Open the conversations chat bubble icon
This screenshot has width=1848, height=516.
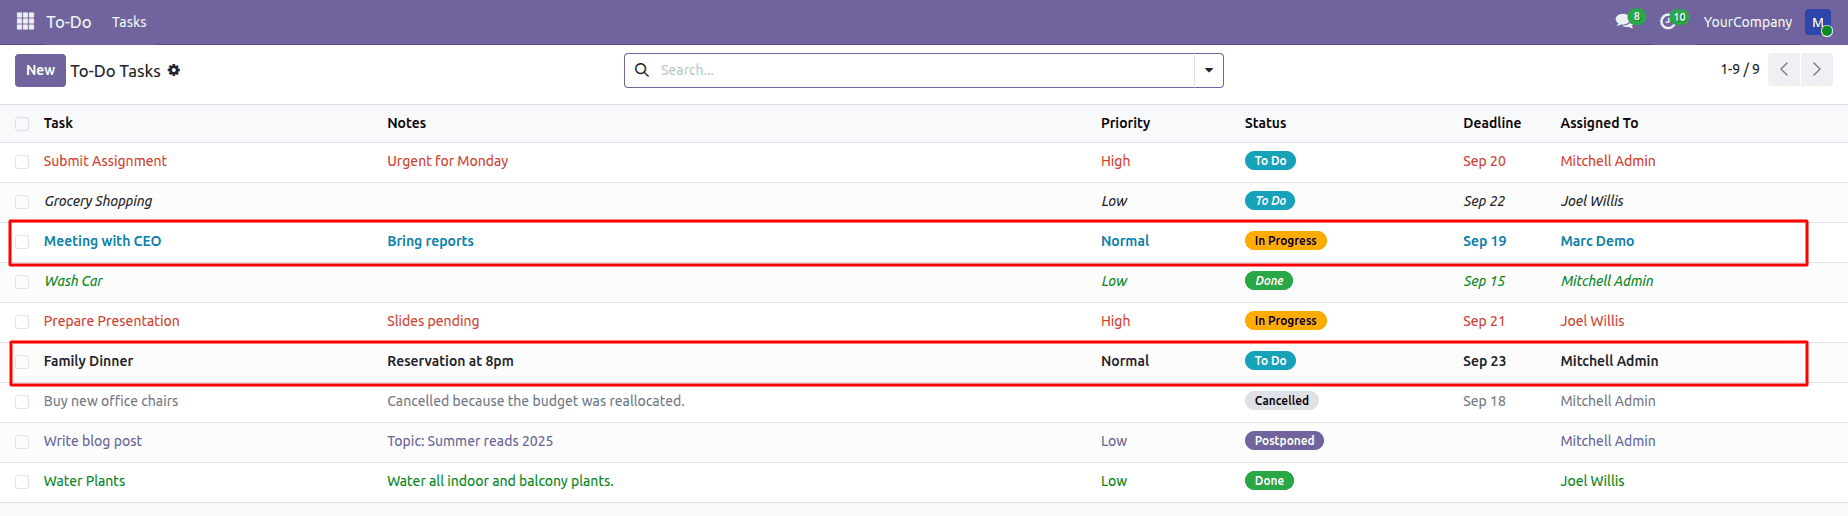(1624, 21)
